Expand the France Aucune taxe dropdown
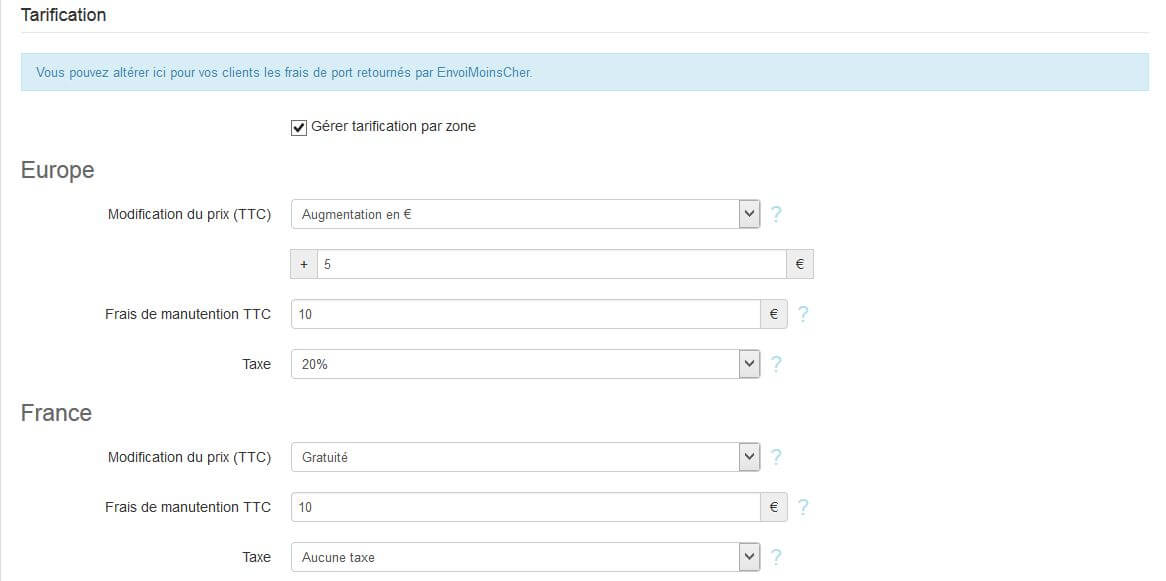 (525, 556)
